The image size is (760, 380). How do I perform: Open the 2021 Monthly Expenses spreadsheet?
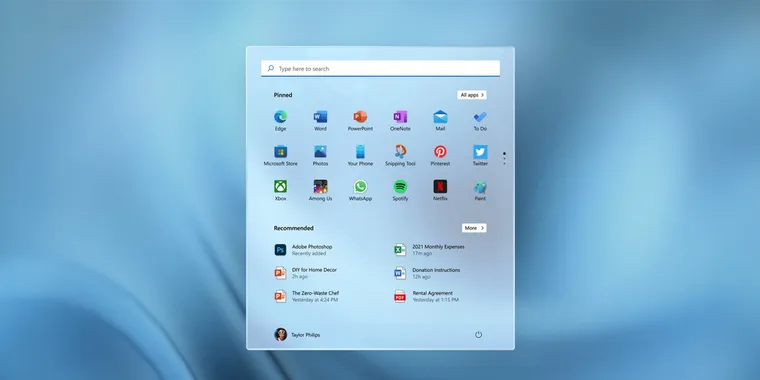point(429,250)
